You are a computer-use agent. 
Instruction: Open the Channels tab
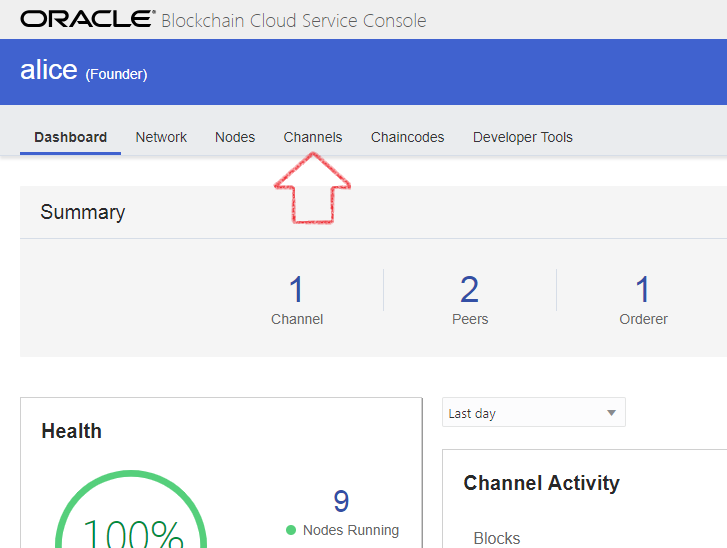tap(313, 137)
